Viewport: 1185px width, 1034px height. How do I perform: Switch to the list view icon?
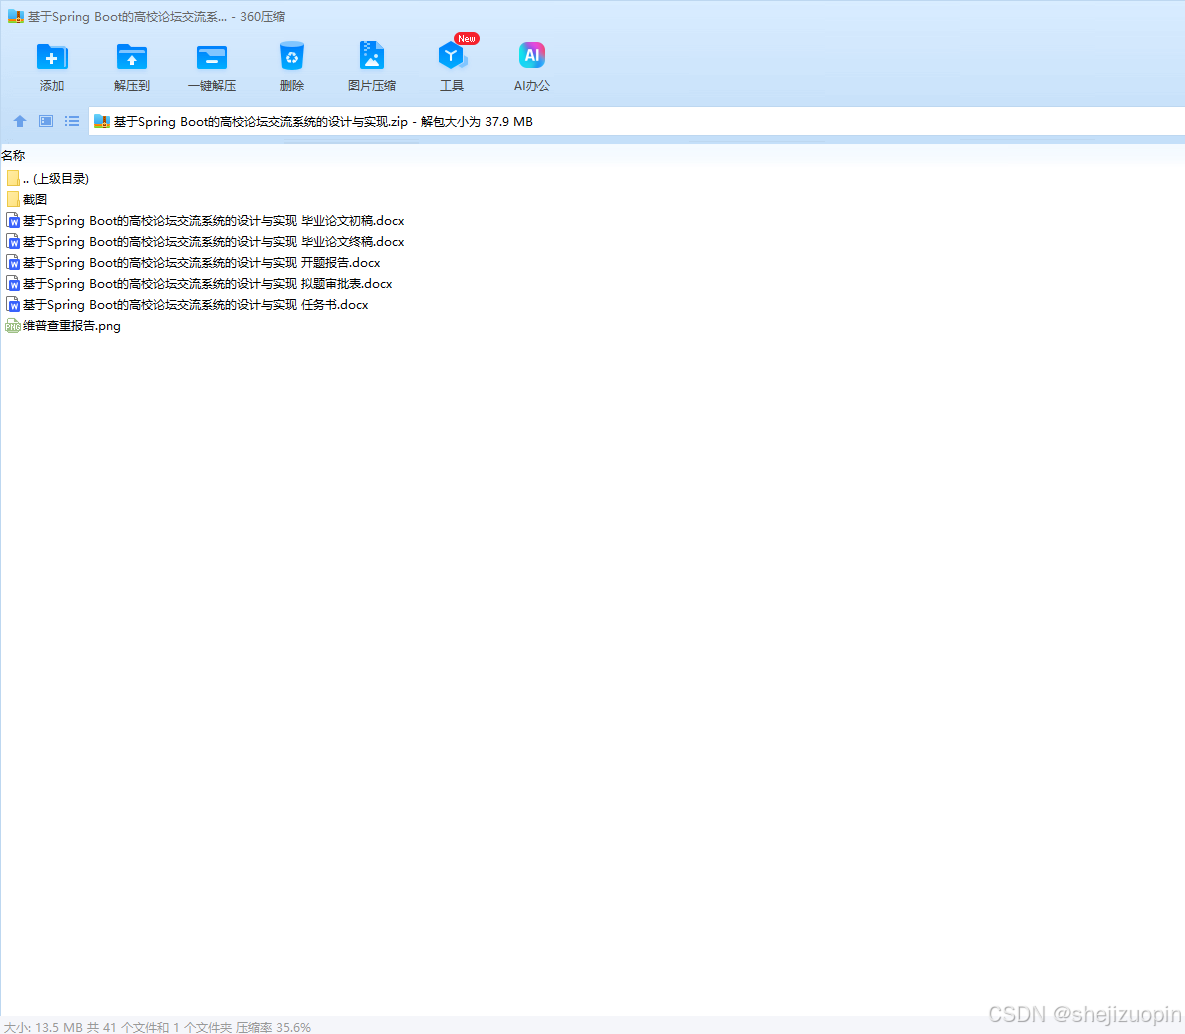(x=72, y=121)
